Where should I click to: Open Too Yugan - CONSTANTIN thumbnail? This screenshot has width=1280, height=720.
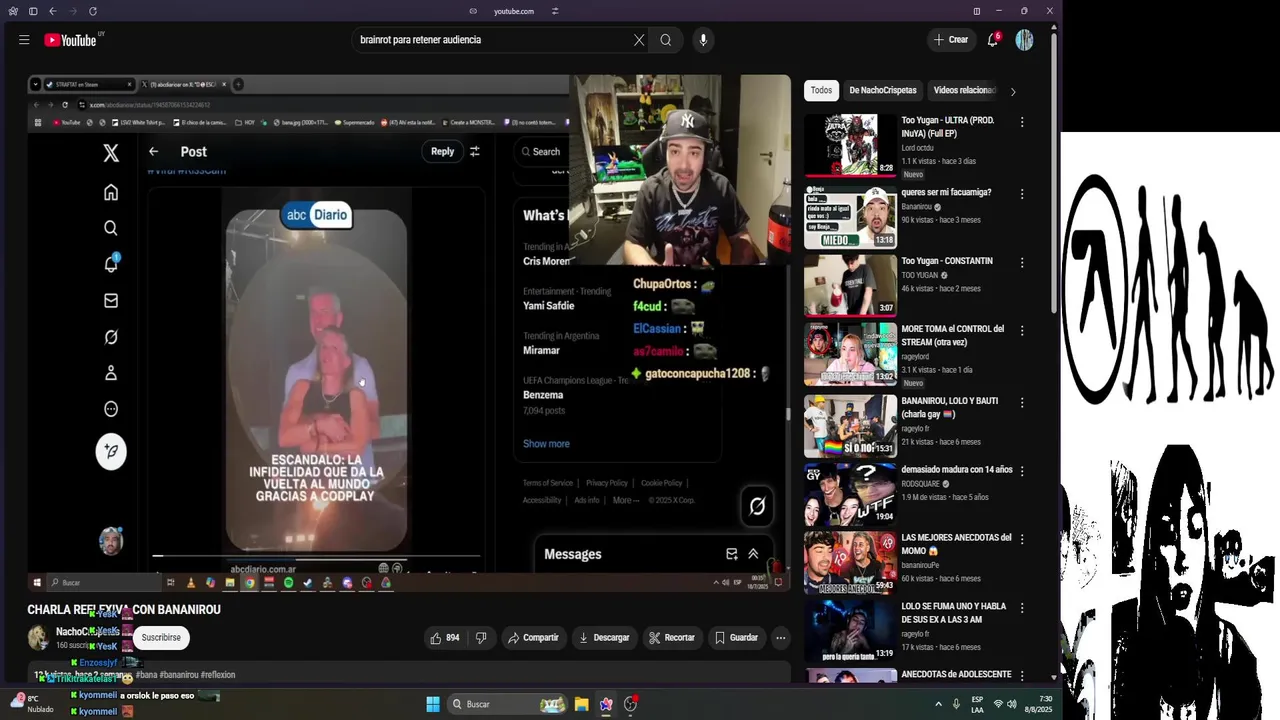850,285
